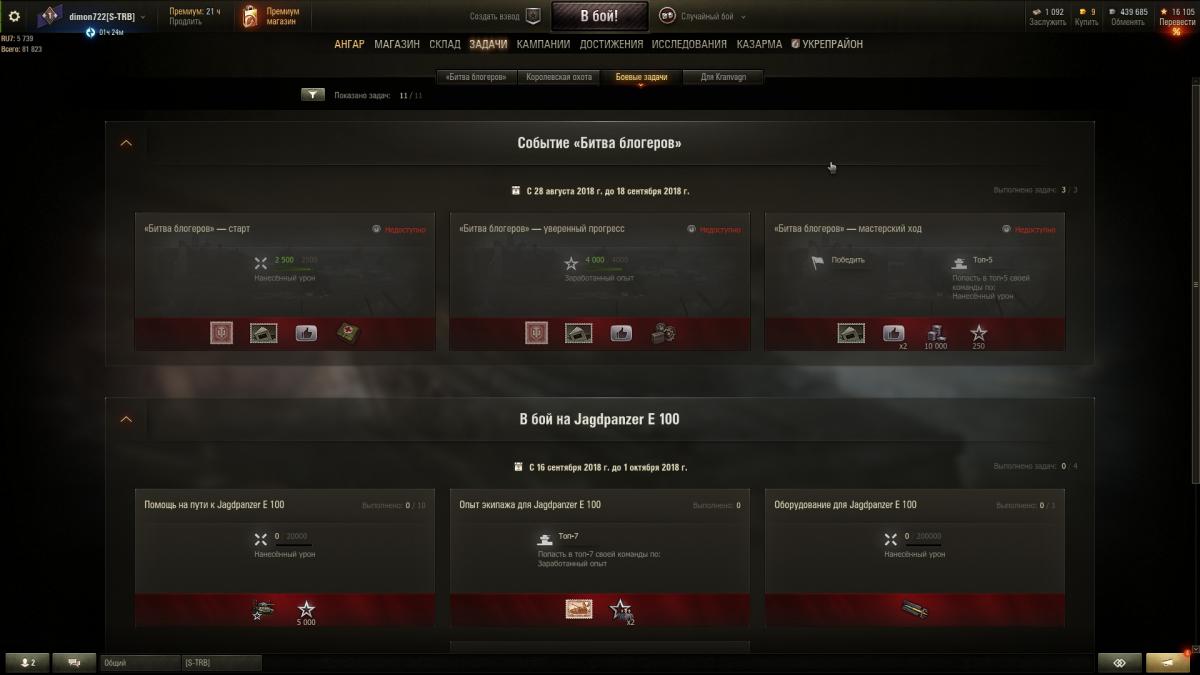
Task: Open the Общий chat channel tab
Action: 139,662
